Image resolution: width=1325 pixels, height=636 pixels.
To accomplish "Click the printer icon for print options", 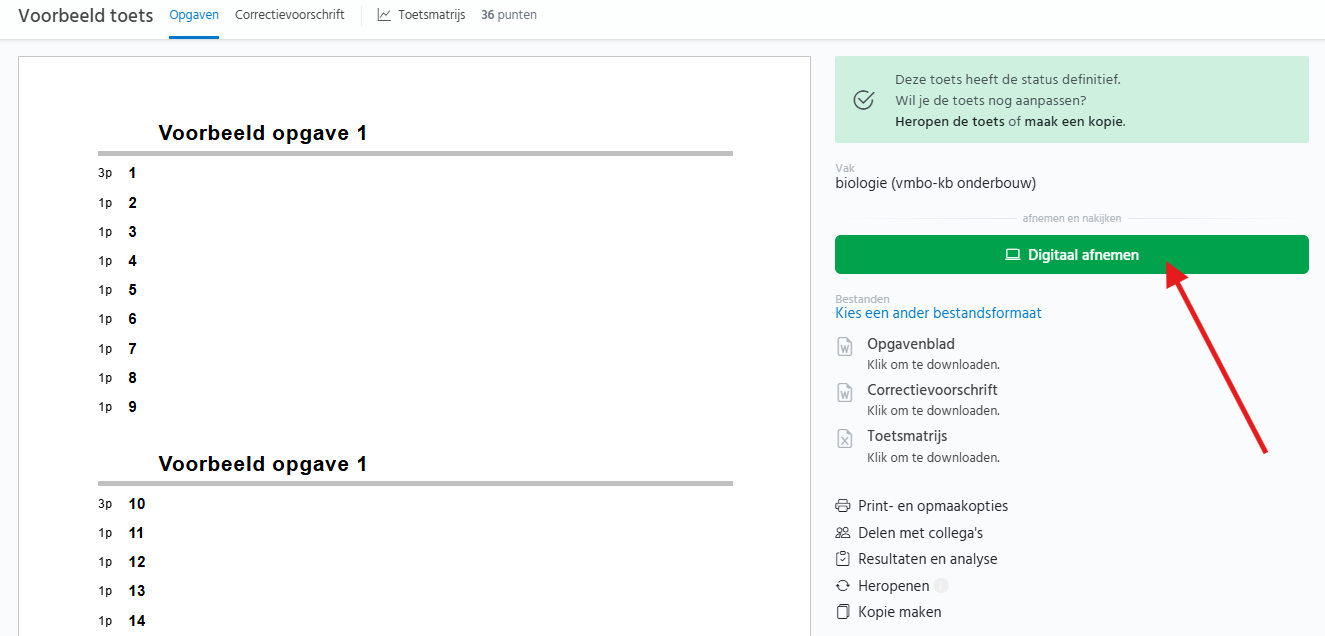I will (843, 506).
